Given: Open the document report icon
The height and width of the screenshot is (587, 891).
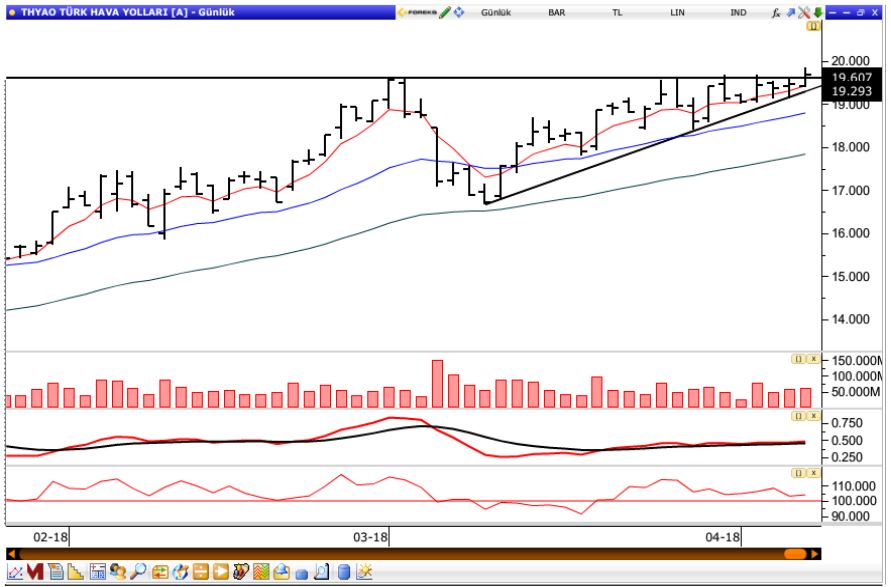Looking at the screenshot, I should 56,572.
